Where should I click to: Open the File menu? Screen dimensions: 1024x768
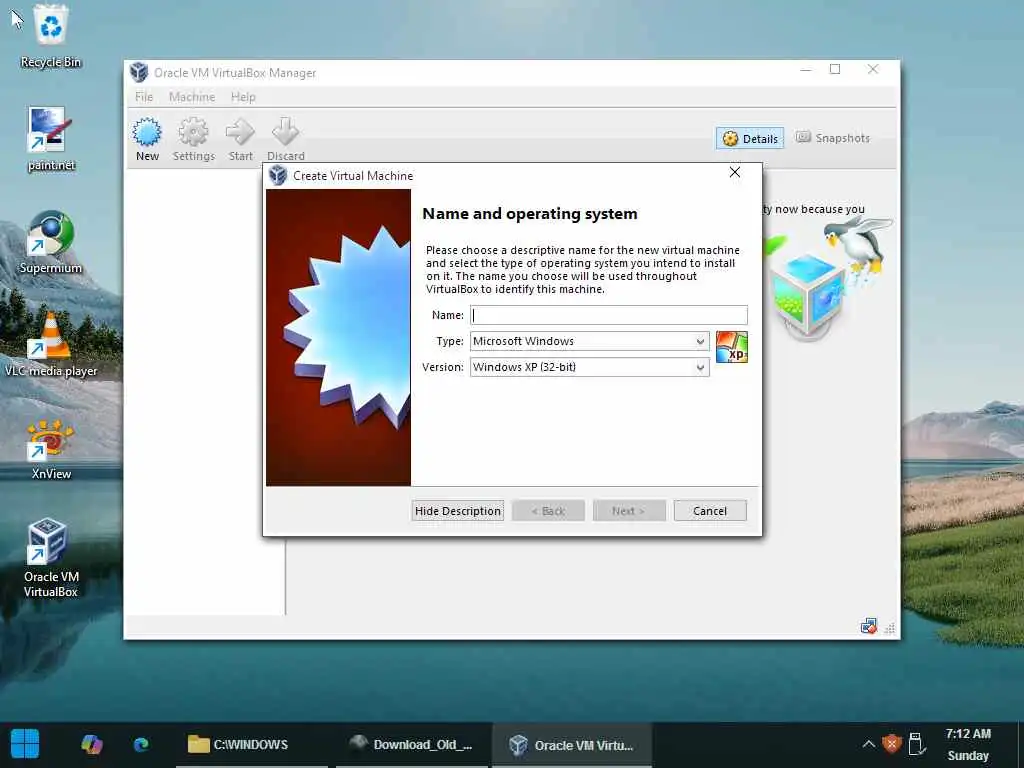point(144,97)
